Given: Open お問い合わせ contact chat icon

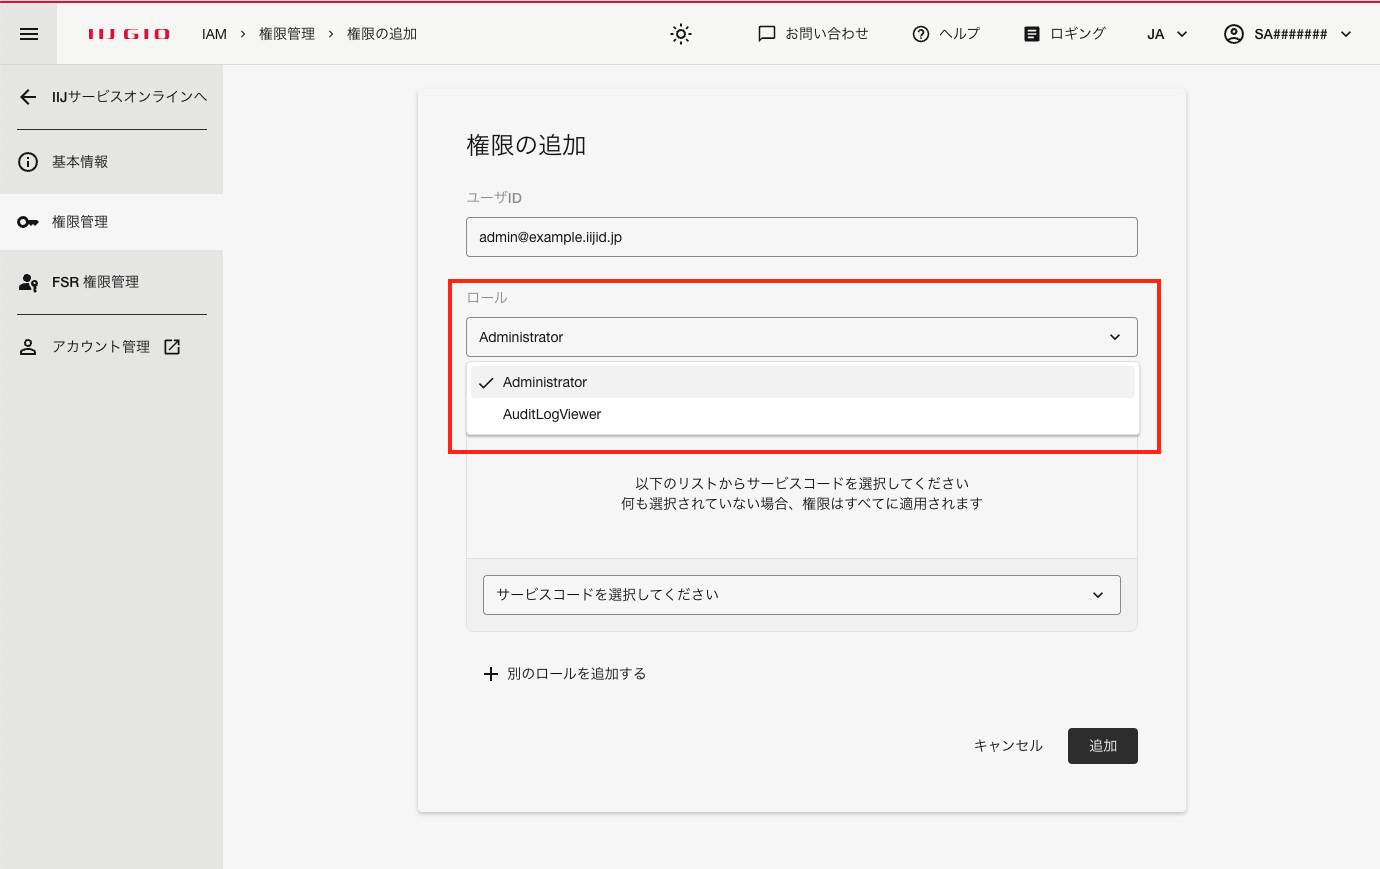Looking at the screenshot, I should 767,34.
